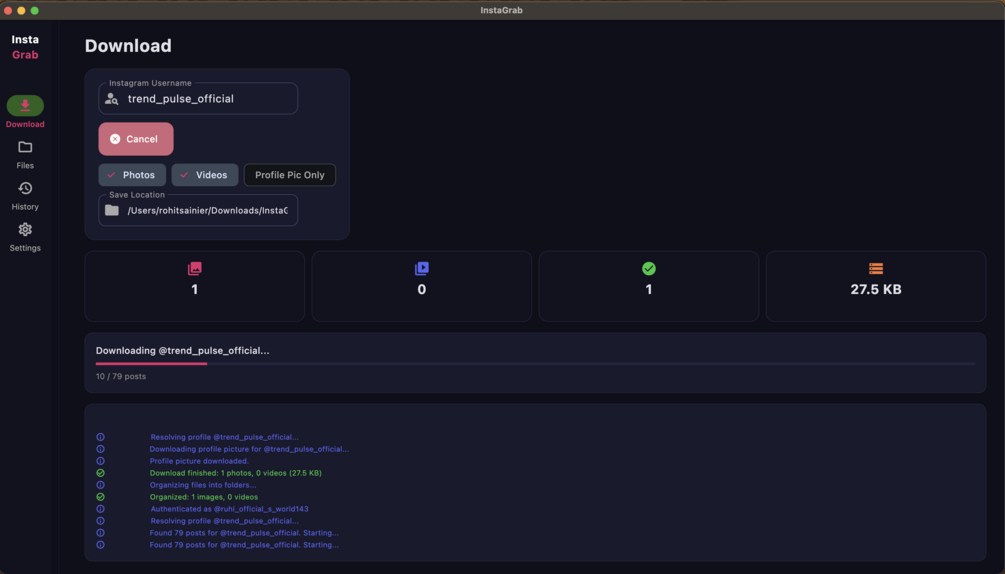The width and height of the screenshot is (1005, 574).
Task: Click info icon beside 'Profile picture downloaded.'
Action: (101, 461)
